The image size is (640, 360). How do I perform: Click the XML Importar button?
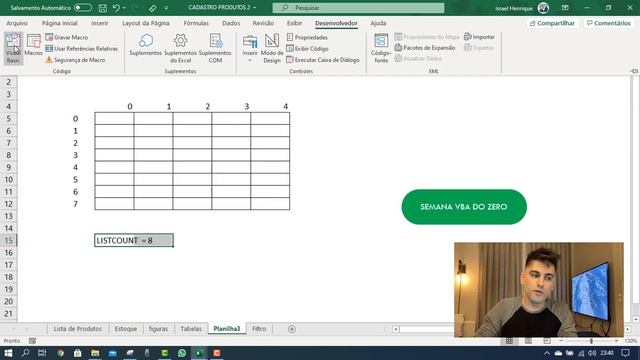click(480, 37)
